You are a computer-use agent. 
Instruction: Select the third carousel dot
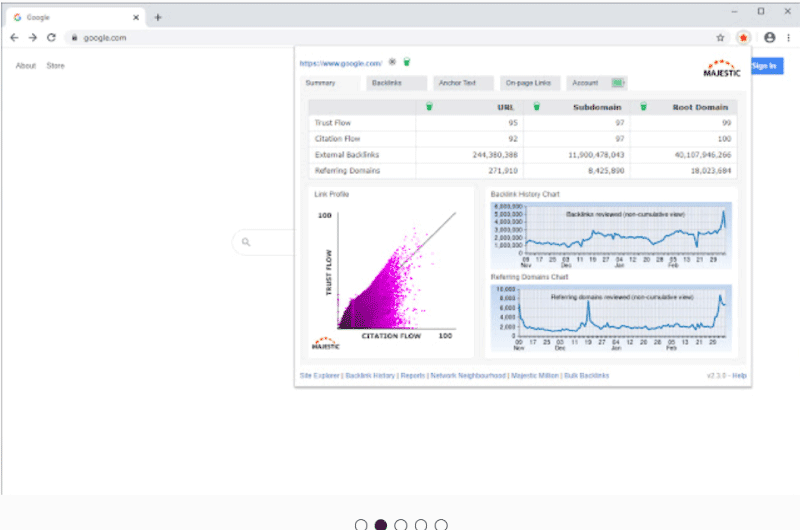401,525
